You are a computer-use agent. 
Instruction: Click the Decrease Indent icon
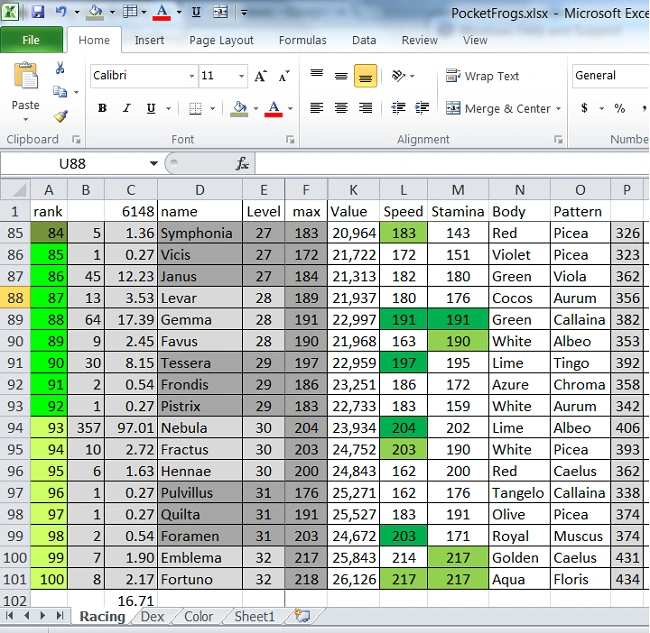click(398, 108)
